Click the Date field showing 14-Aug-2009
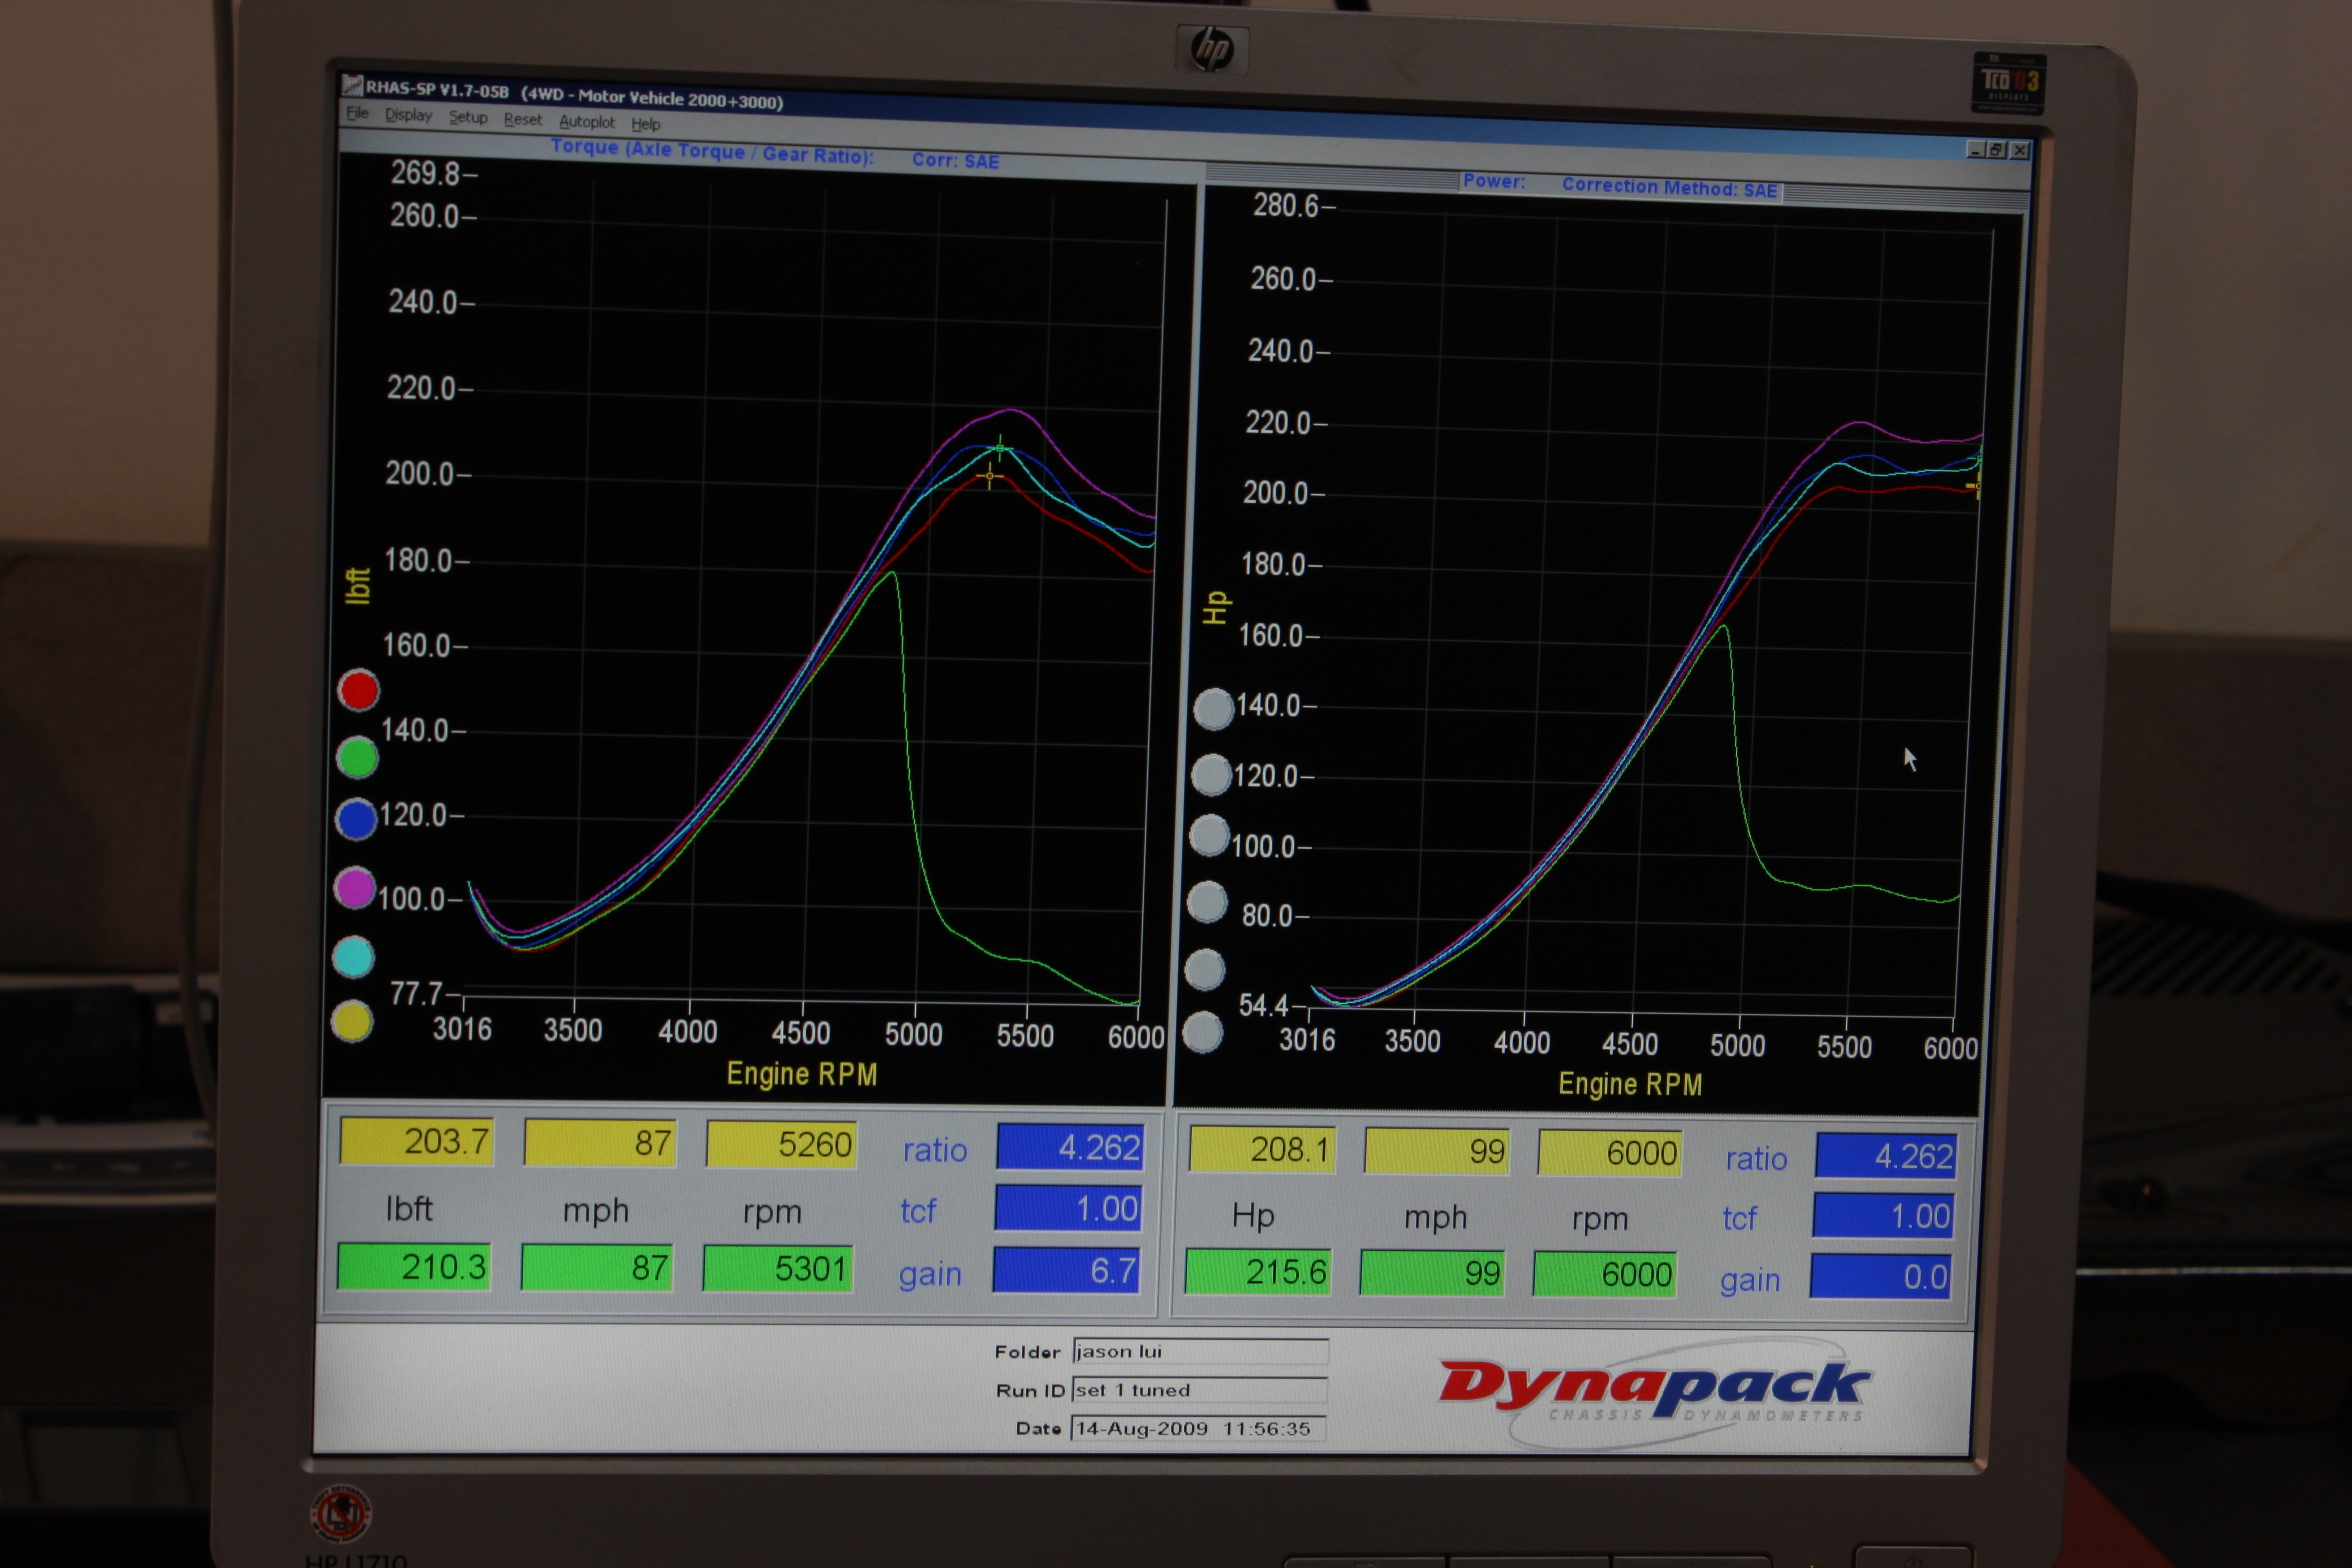2352x1568 pixels. [1198, 1428]
